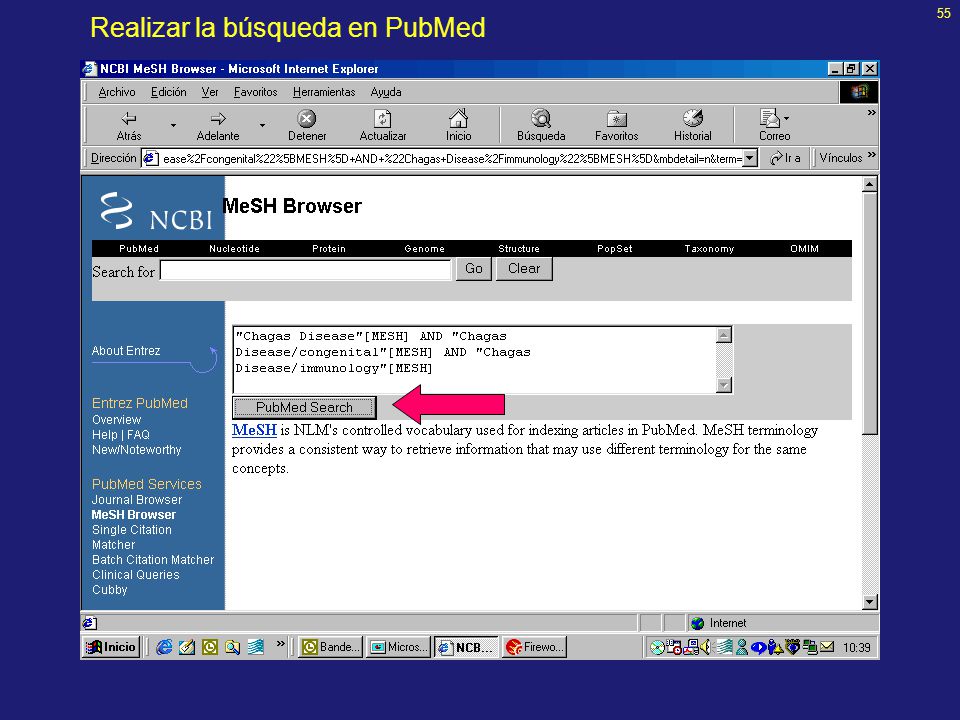
Task: Click the PubMed Search button
Action: 304,407
